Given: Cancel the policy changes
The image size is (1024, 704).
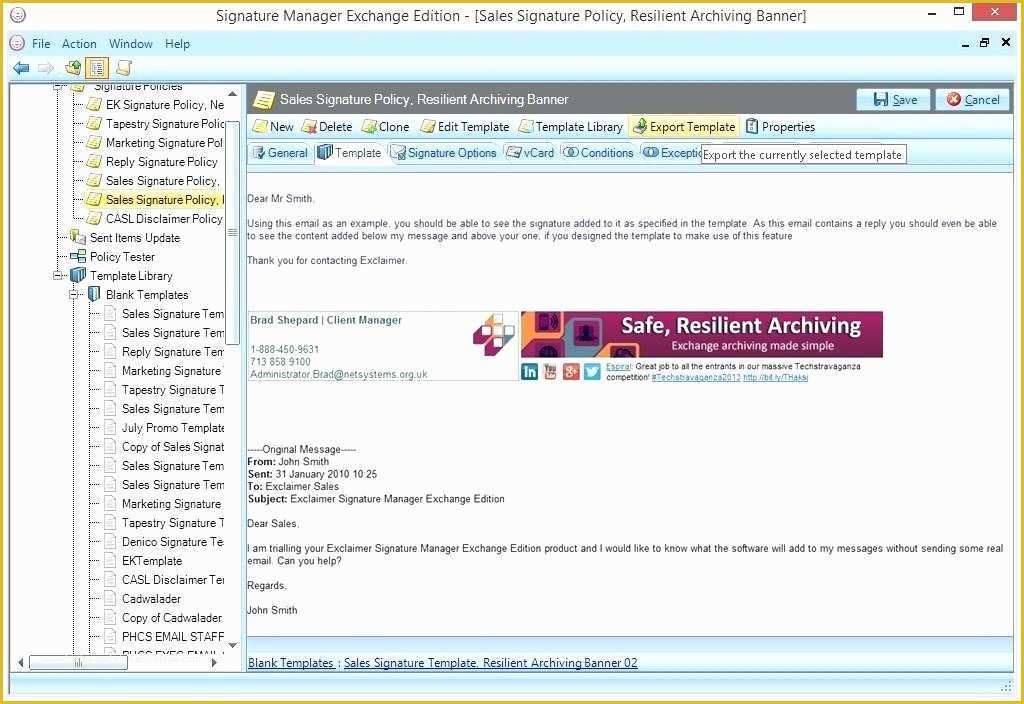Looking at the screenshot, I should tap(972, 99).
